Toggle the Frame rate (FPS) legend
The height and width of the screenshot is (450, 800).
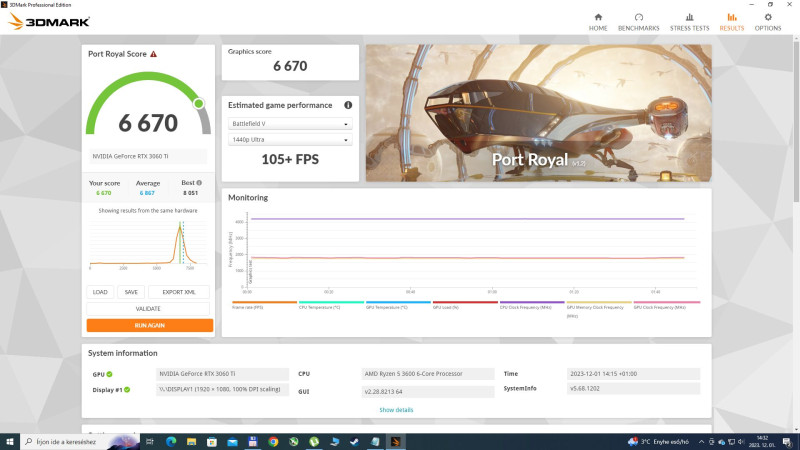(264, 305)
